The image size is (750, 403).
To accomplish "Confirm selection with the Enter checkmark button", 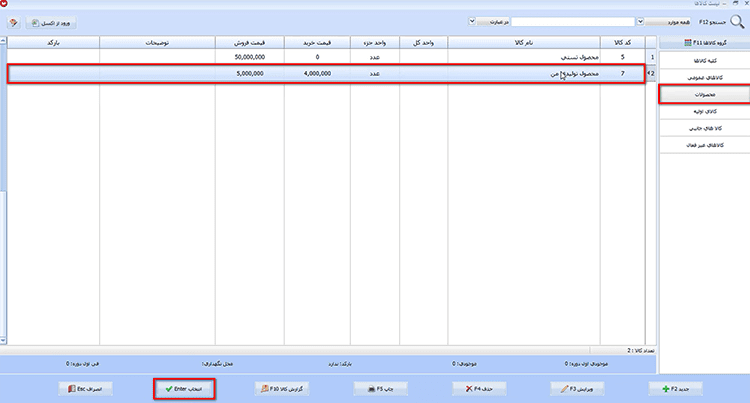I will pyautogui.click(x=184, y=389).
